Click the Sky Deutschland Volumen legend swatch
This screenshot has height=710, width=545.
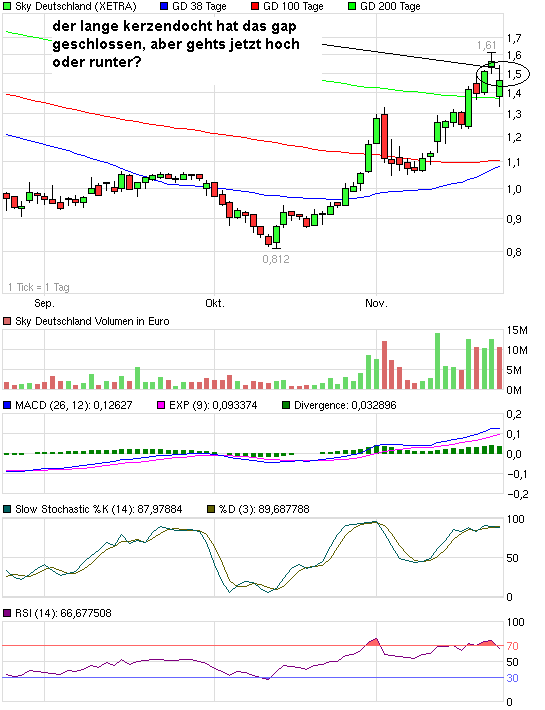pyautogui.click(x=7, y=321)
